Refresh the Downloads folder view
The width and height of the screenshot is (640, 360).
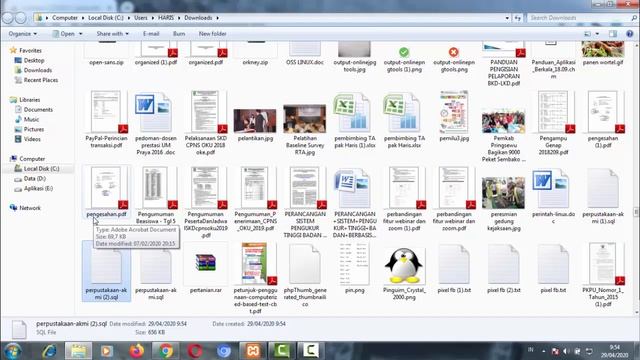tap(518, 18)
